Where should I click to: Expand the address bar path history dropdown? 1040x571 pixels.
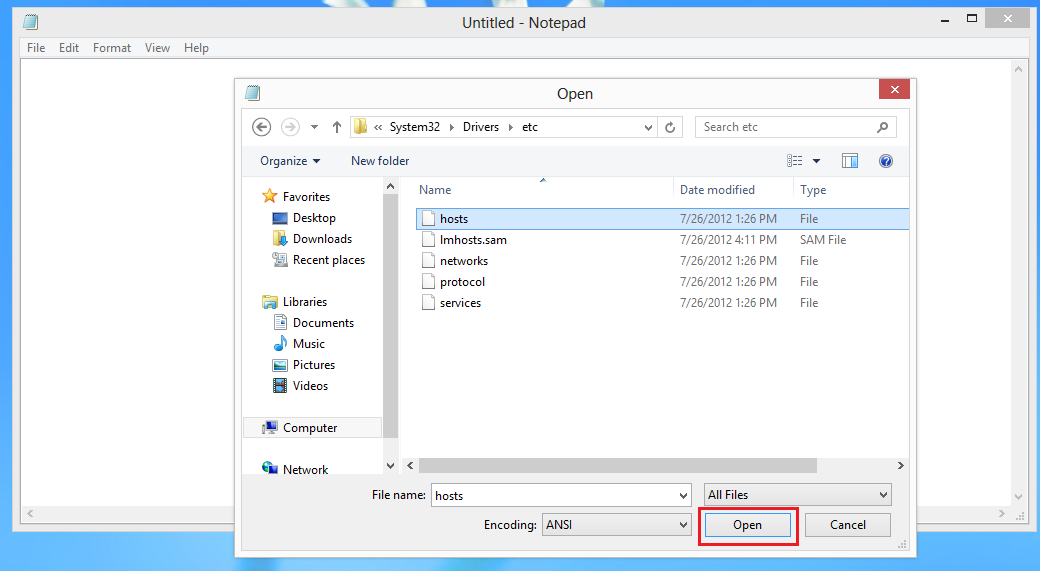pyautogui.click(x=648, y=127)
